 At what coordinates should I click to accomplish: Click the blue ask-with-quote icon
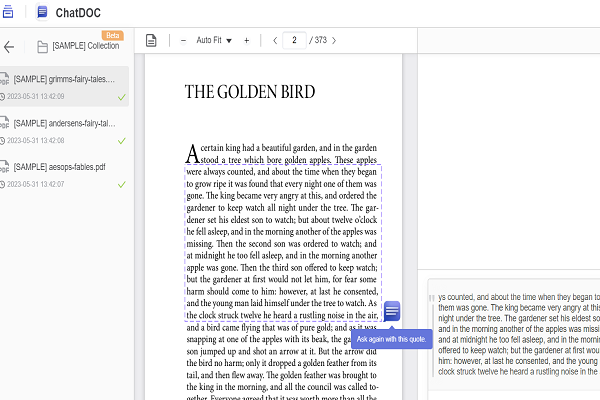point(392,311)
